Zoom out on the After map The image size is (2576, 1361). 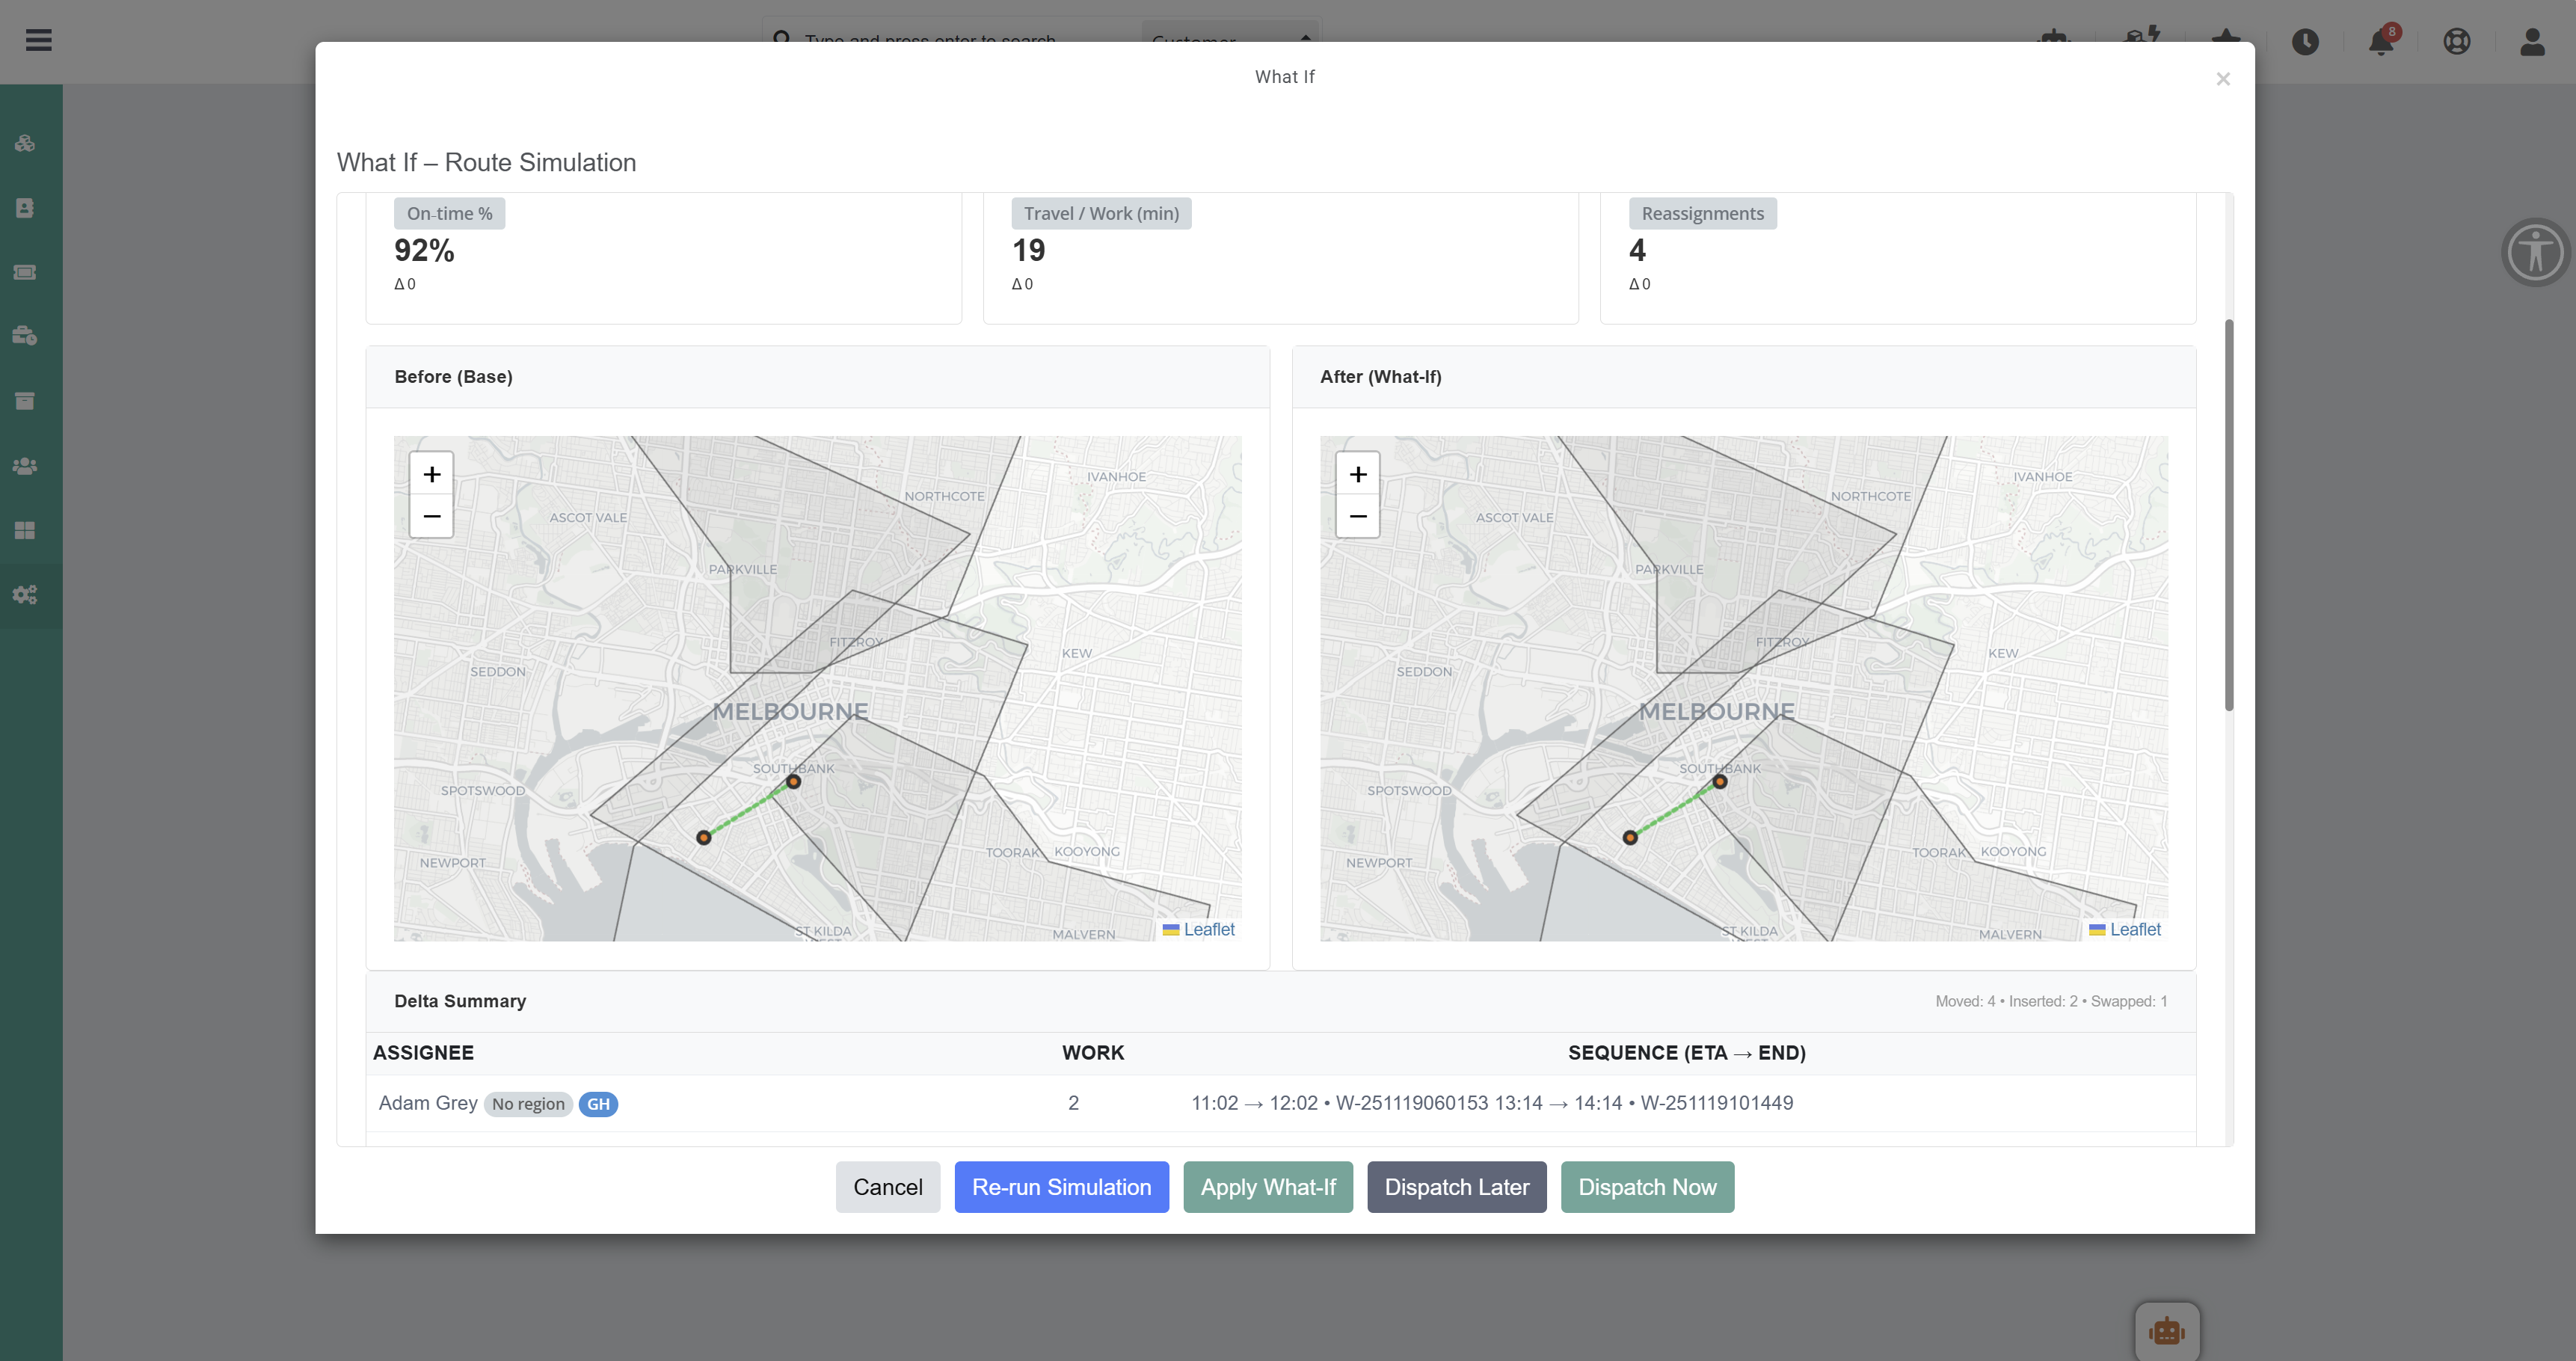(1357, 516)
